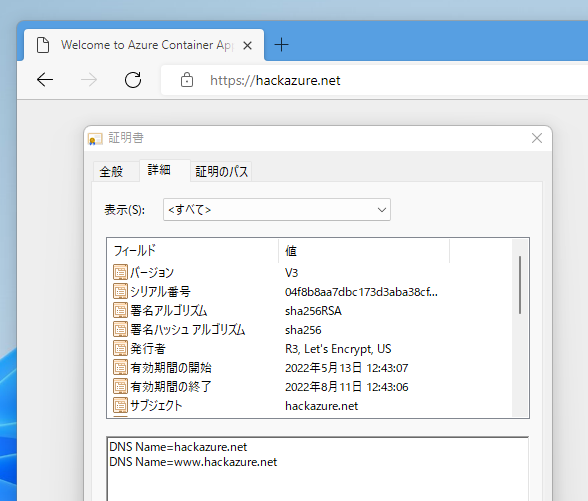Click the サブジェクト row label
The height and width of the screenshot is (501, 588).
pos(156,406)
